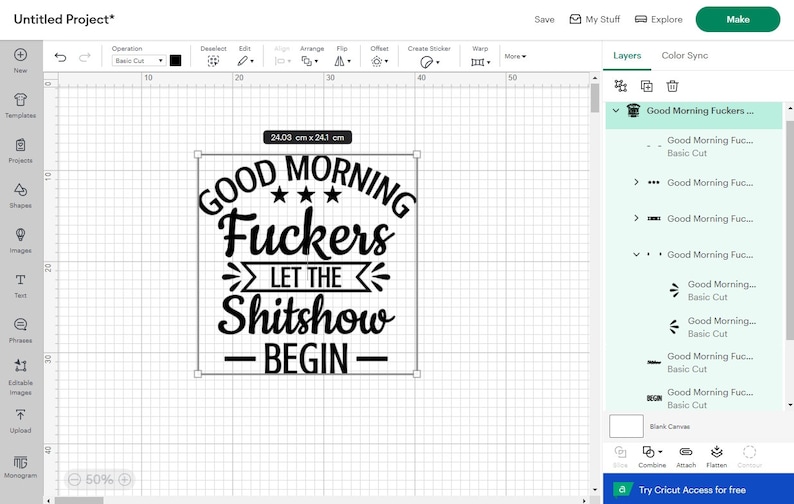Image resolution: width=794 pixels, height=504 pixels.
Task: Click the Redo arrow
Action: click(85, 57)
